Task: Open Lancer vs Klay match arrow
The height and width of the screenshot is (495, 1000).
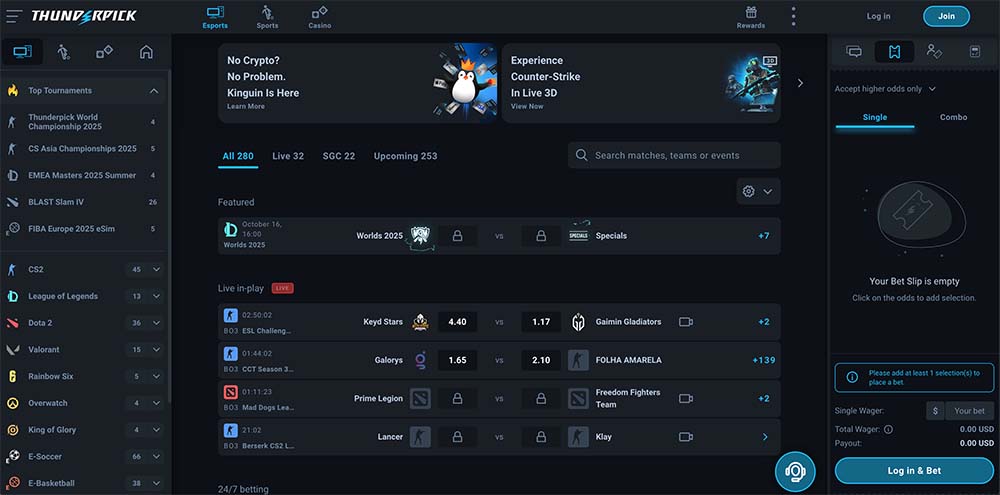Action: (x=765, y=437)
